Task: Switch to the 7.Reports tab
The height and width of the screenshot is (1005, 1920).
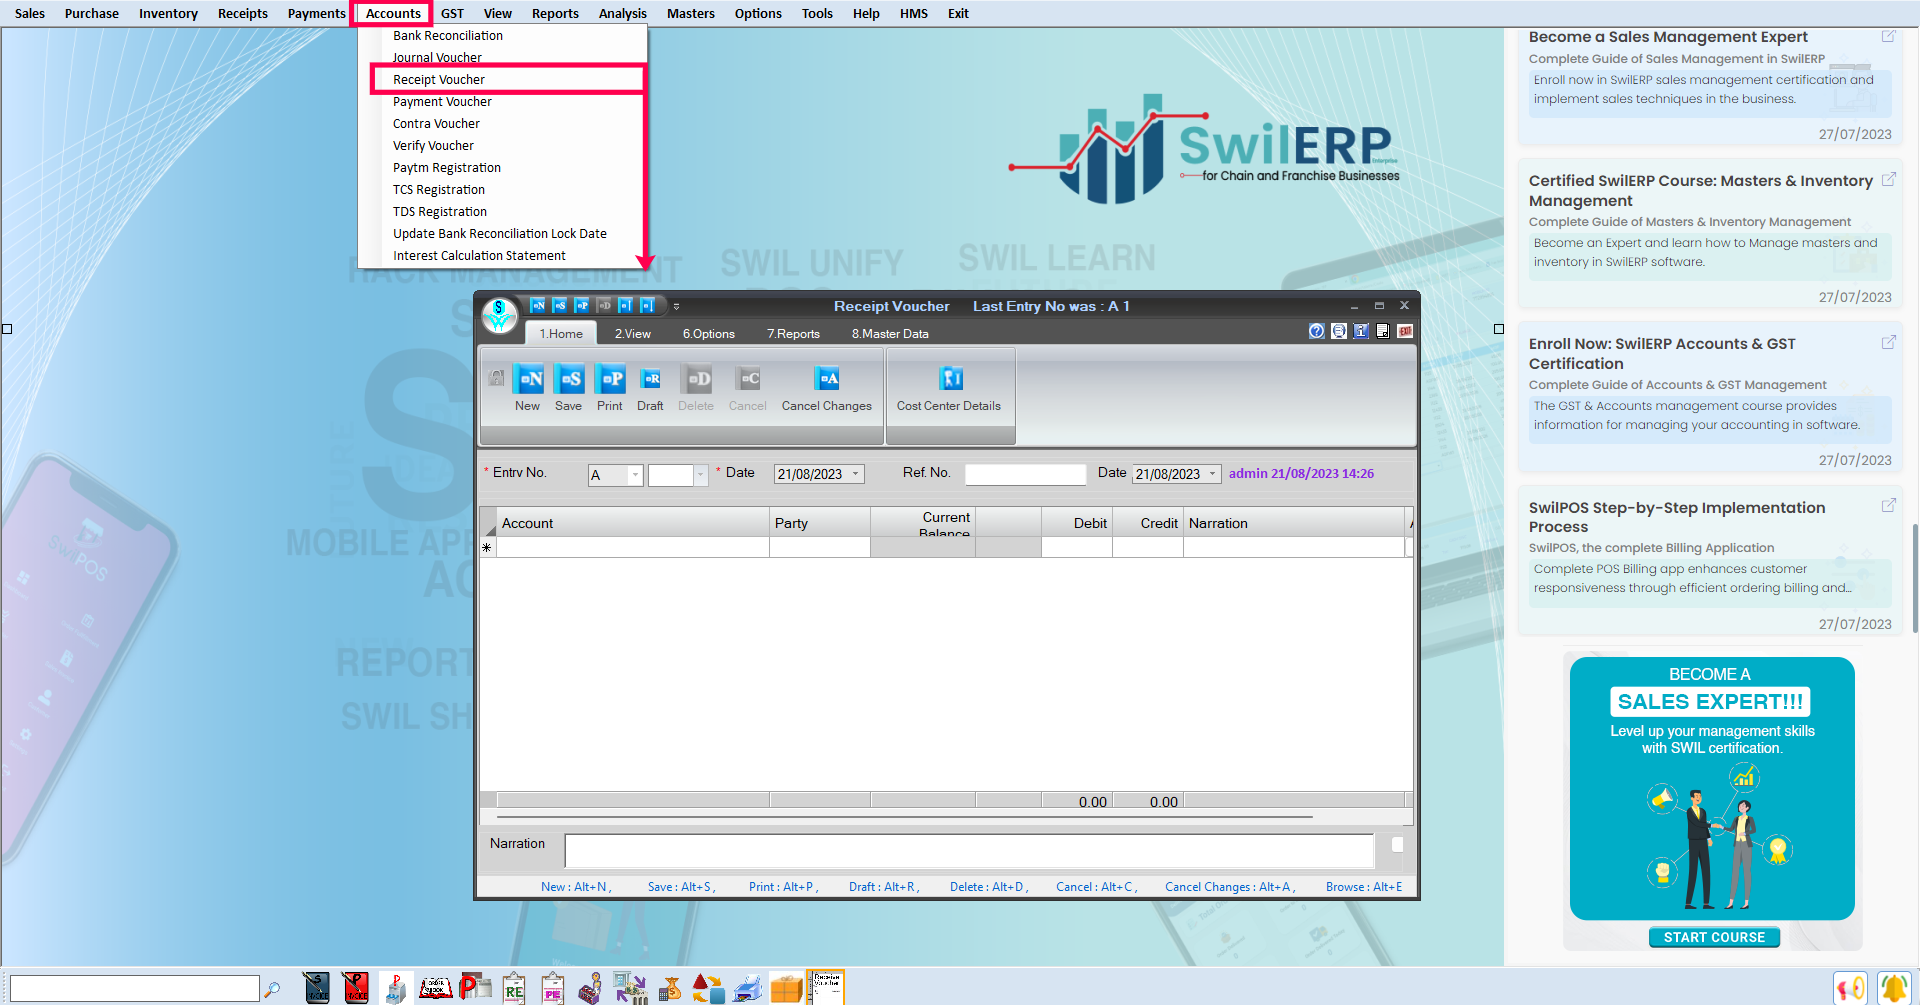Action: [x=793, y=334]
